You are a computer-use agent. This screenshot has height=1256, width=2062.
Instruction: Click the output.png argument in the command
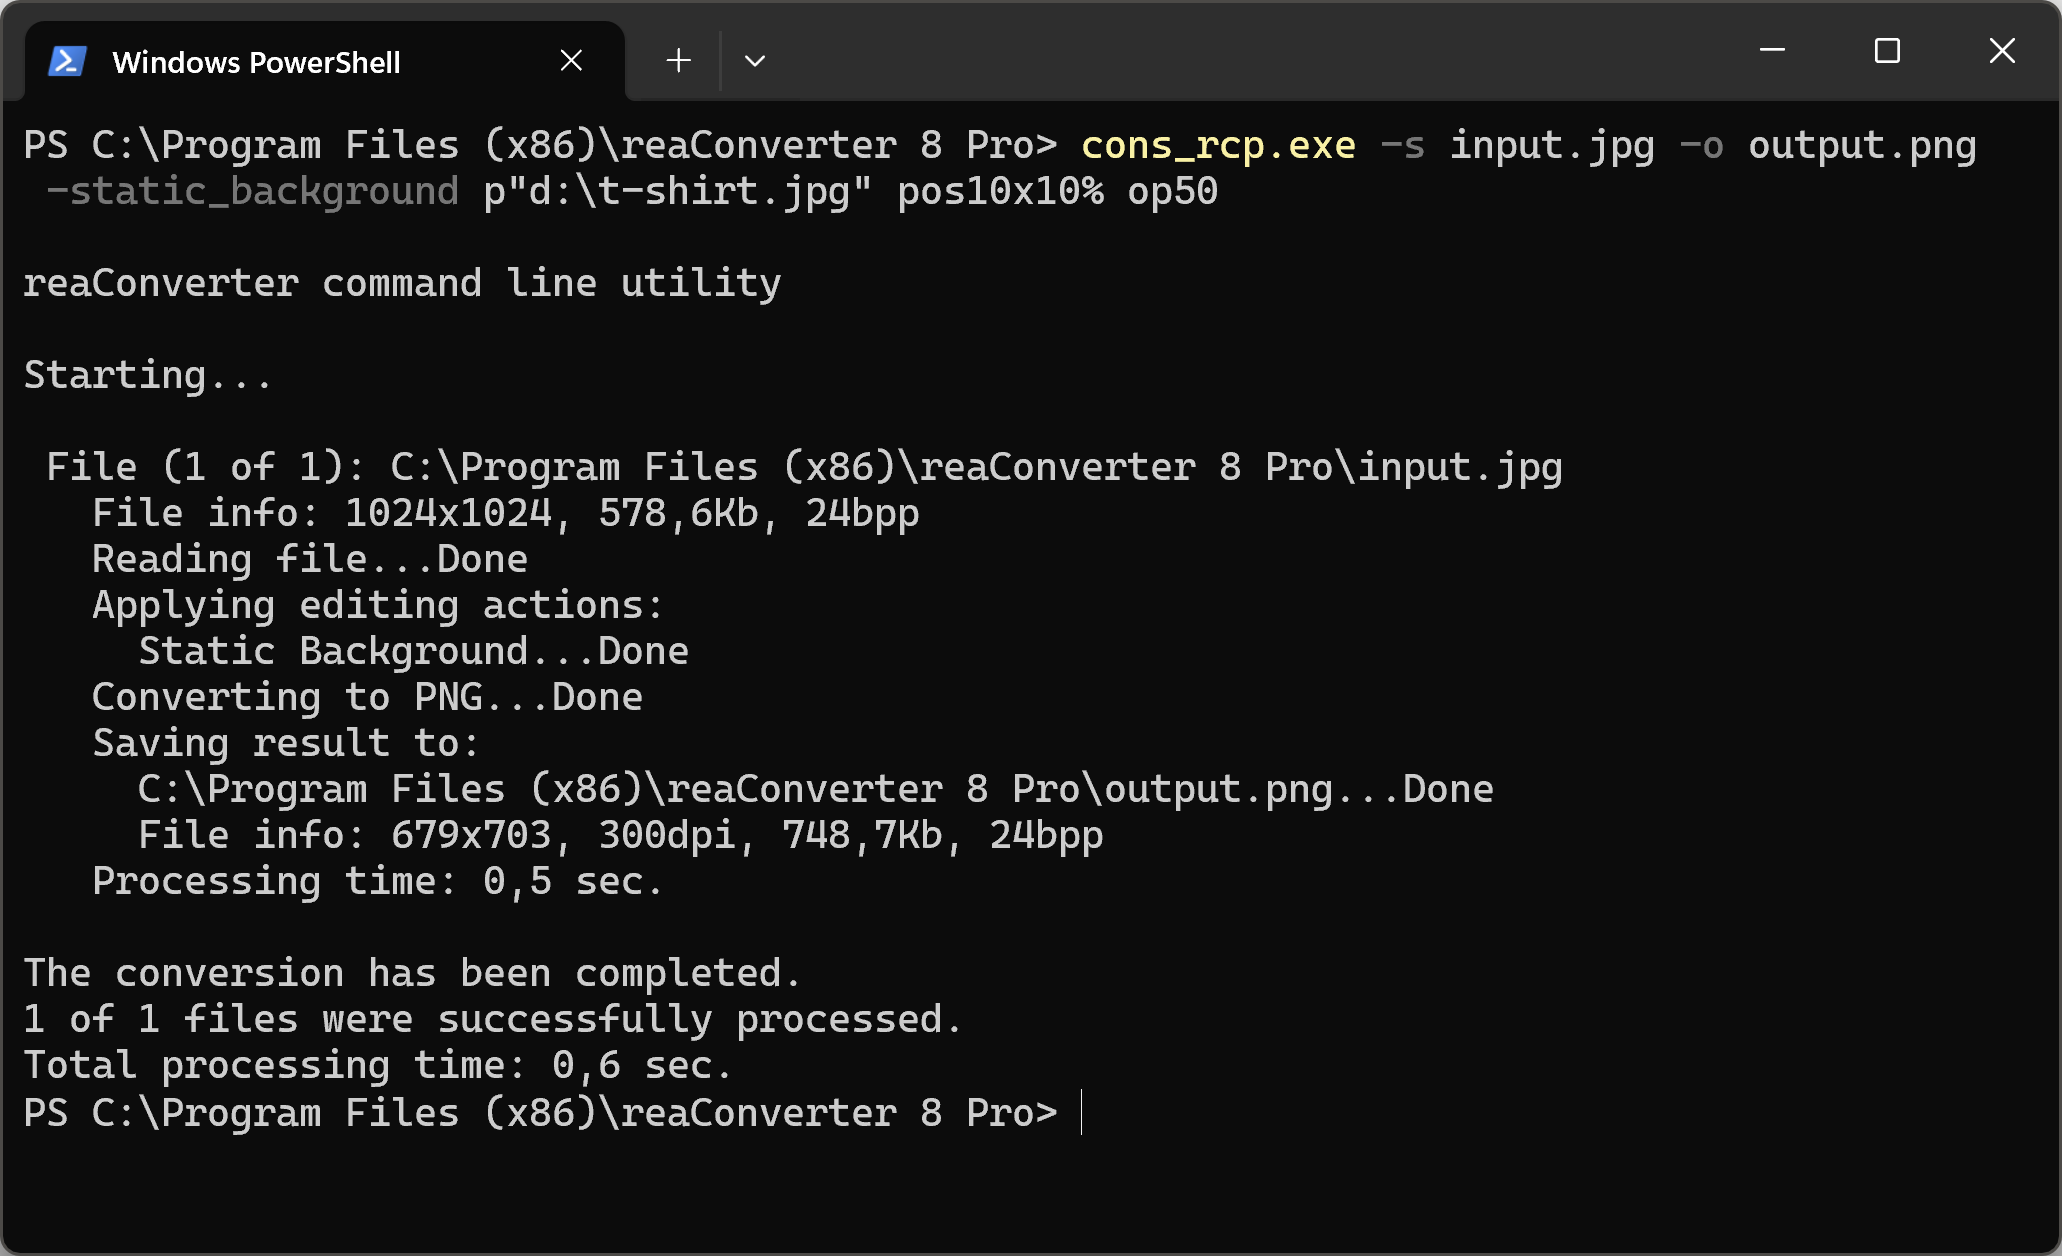pos(1862,146)
